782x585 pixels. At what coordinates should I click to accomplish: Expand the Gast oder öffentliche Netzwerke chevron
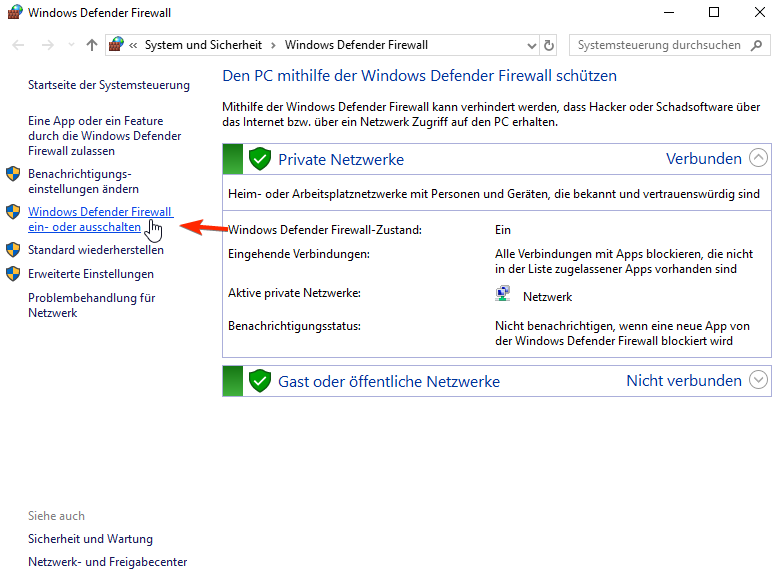758,380
